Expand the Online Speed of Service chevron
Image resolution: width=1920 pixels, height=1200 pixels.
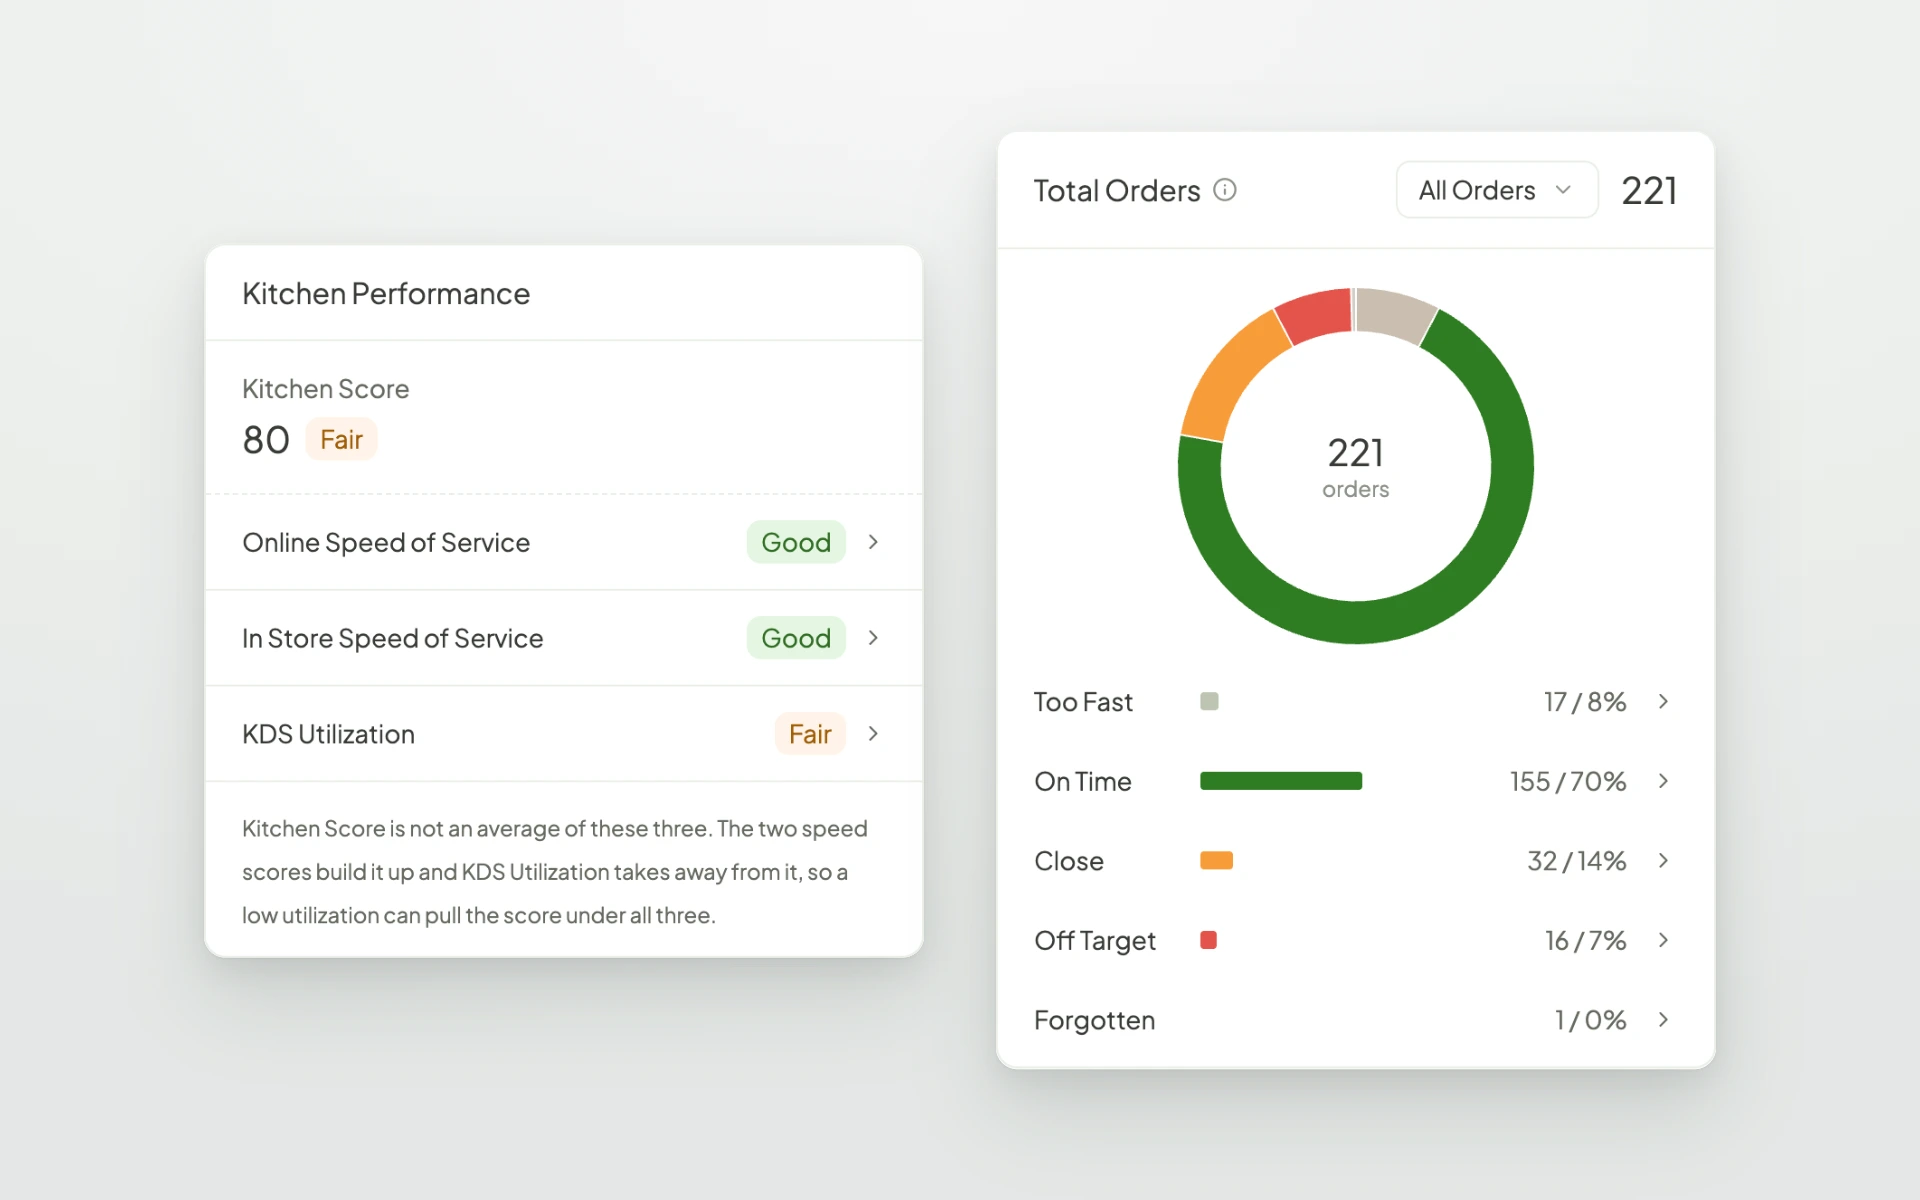click(873, 542)
